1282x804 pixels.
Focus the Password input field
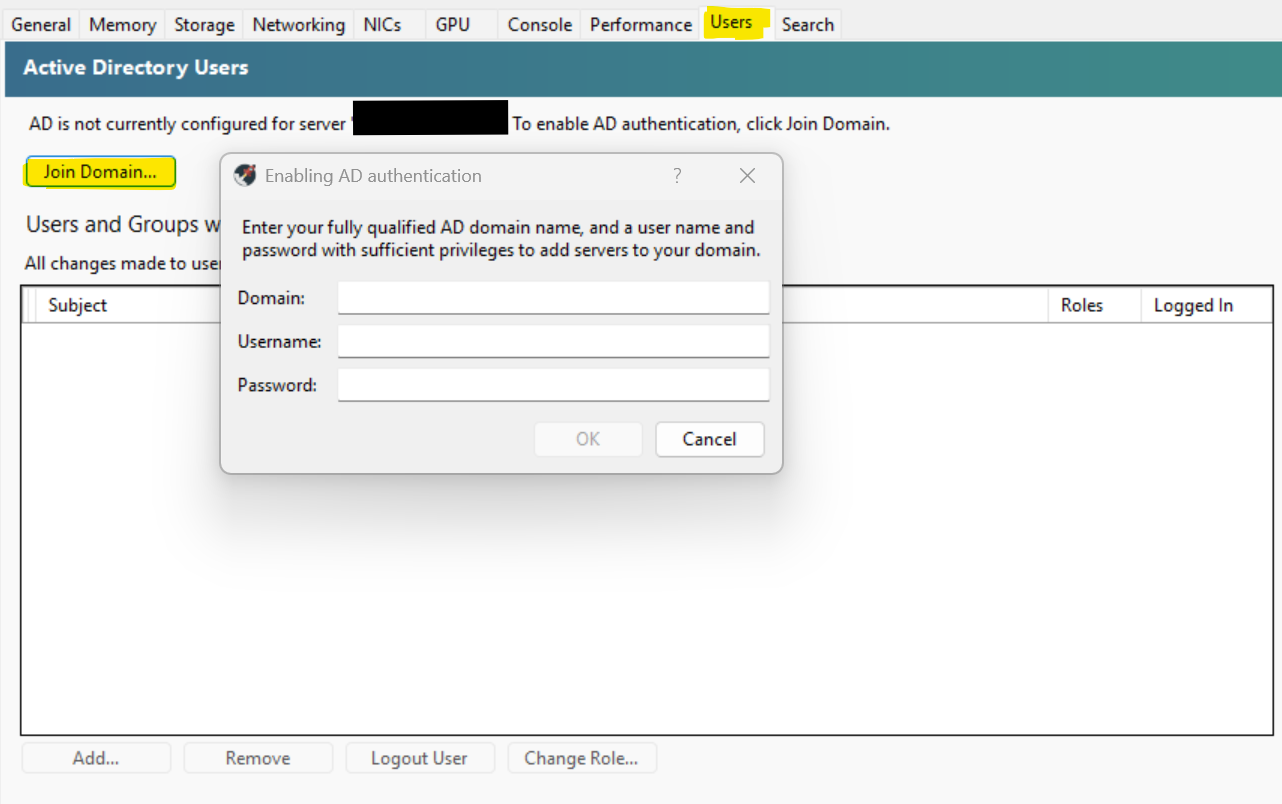point(553,385)
